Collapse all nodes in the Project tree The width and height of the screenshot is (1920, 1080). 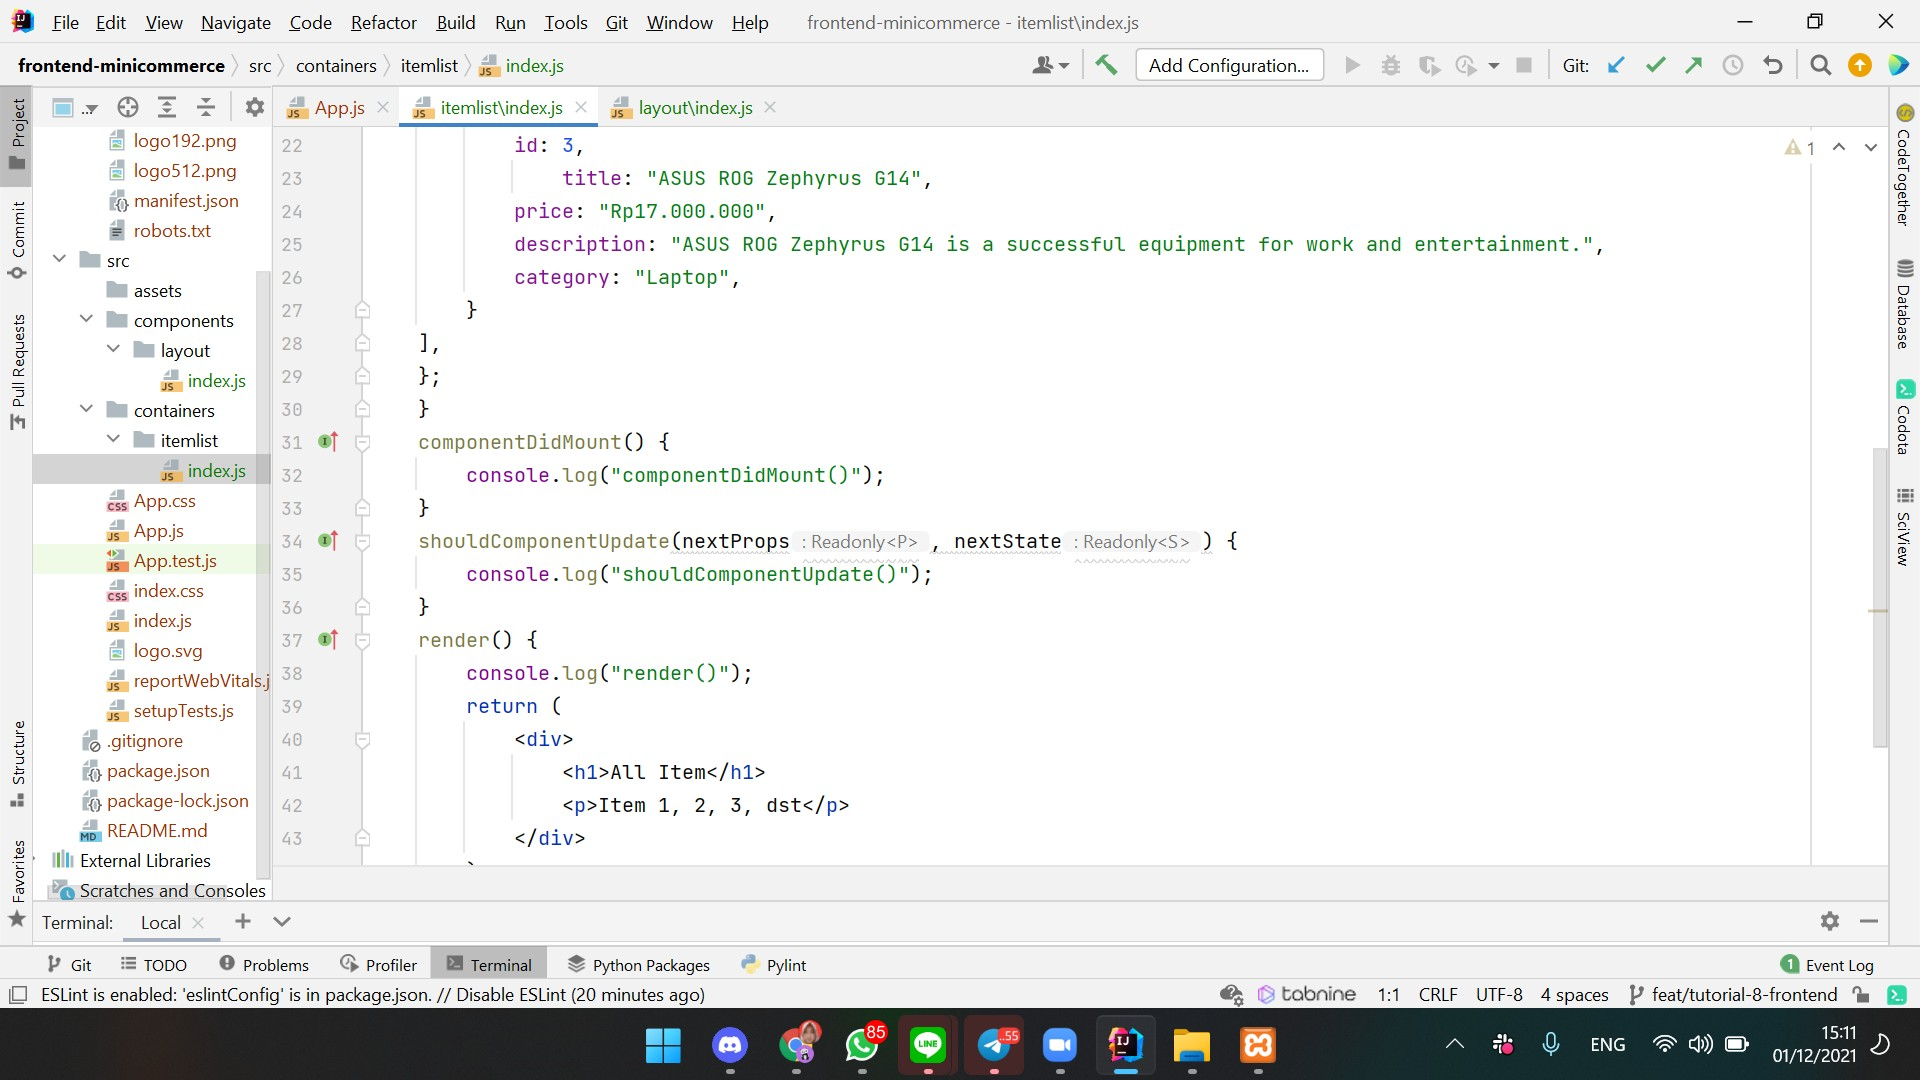coord(205,107)
